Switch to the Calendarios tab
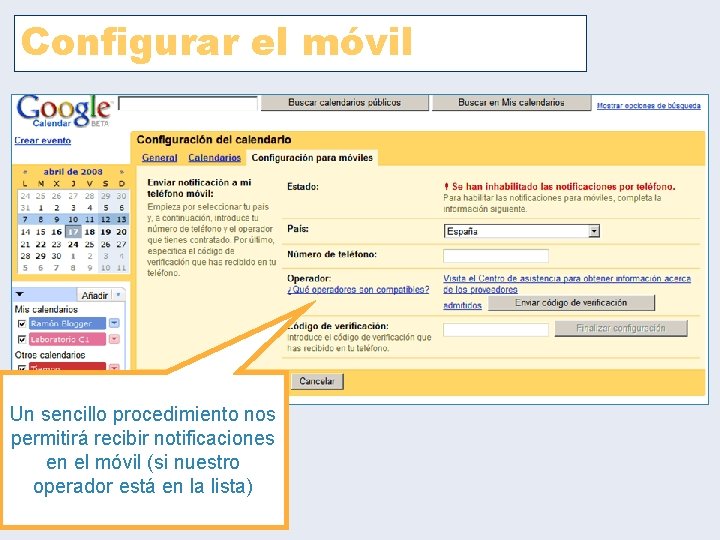 [214, 158]
